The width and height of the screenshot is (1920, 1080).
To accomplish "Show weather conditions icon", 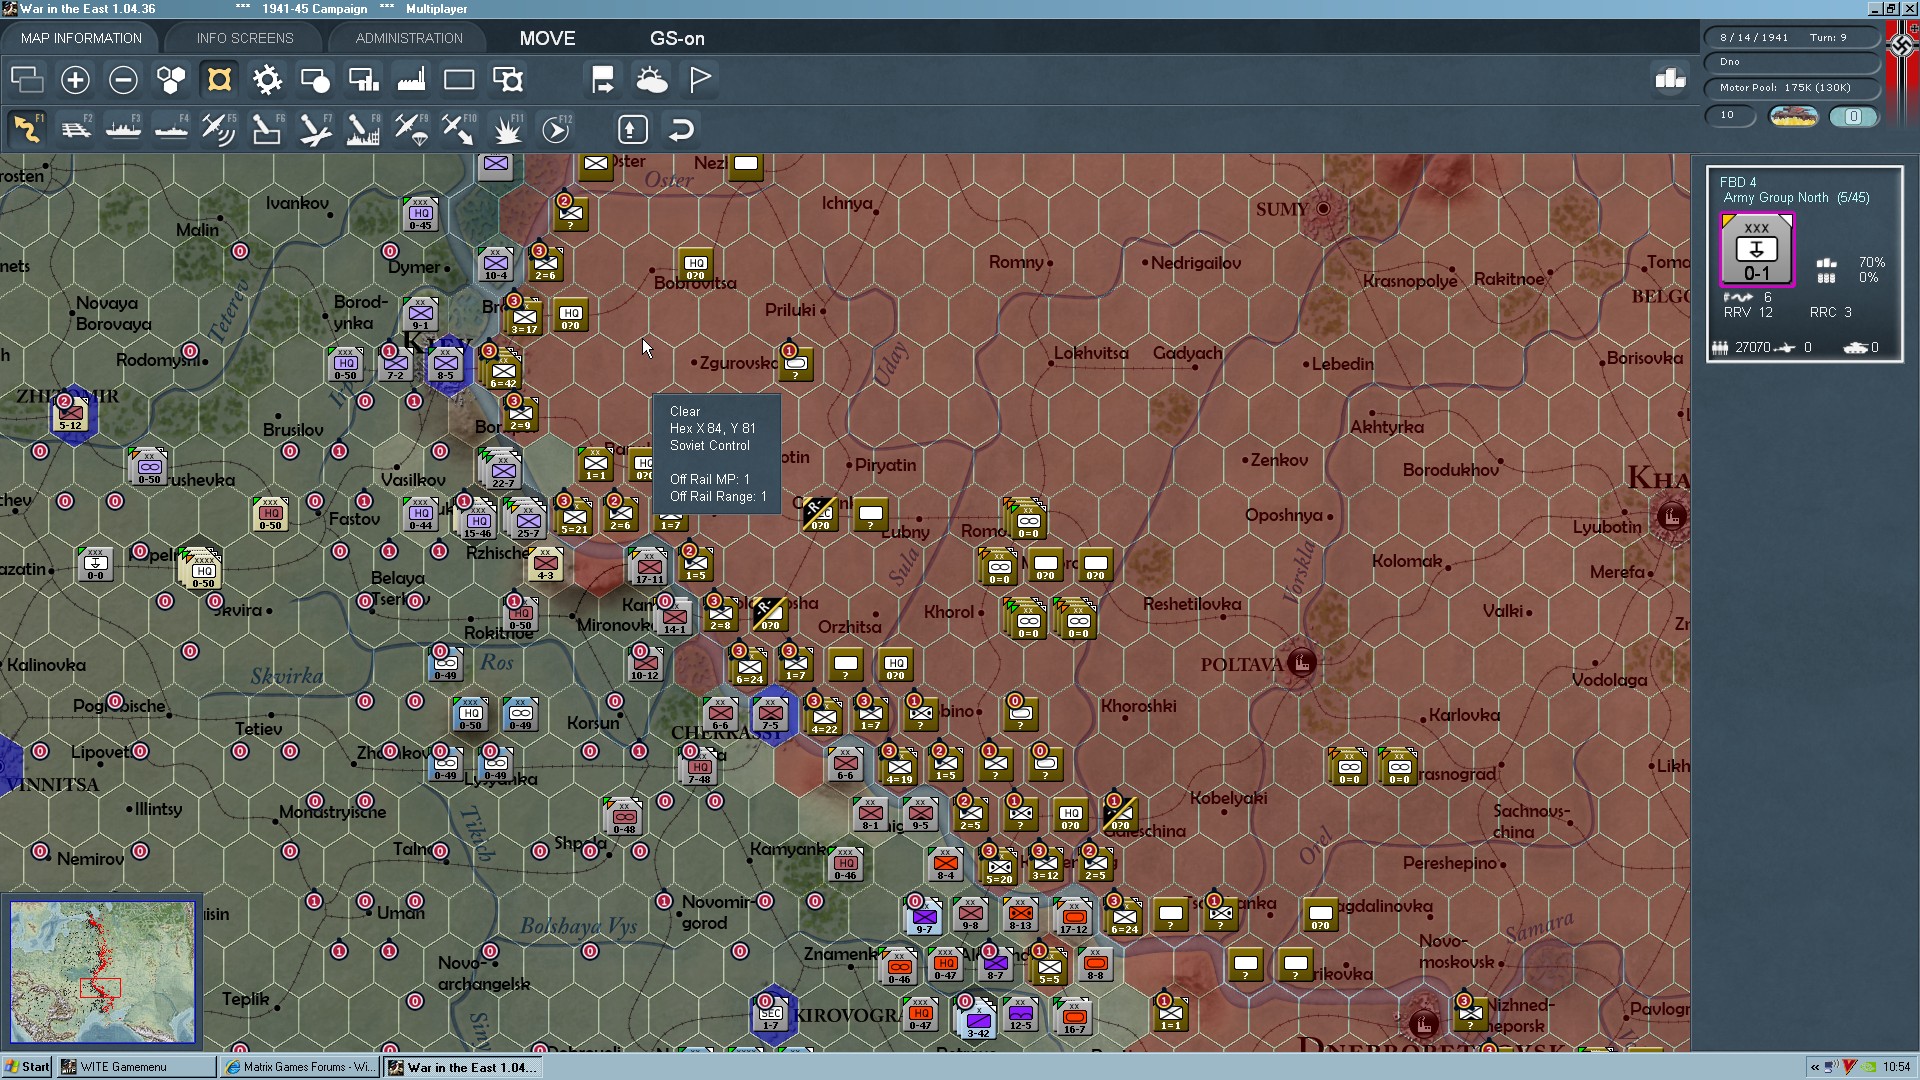I will click(651, 79).
